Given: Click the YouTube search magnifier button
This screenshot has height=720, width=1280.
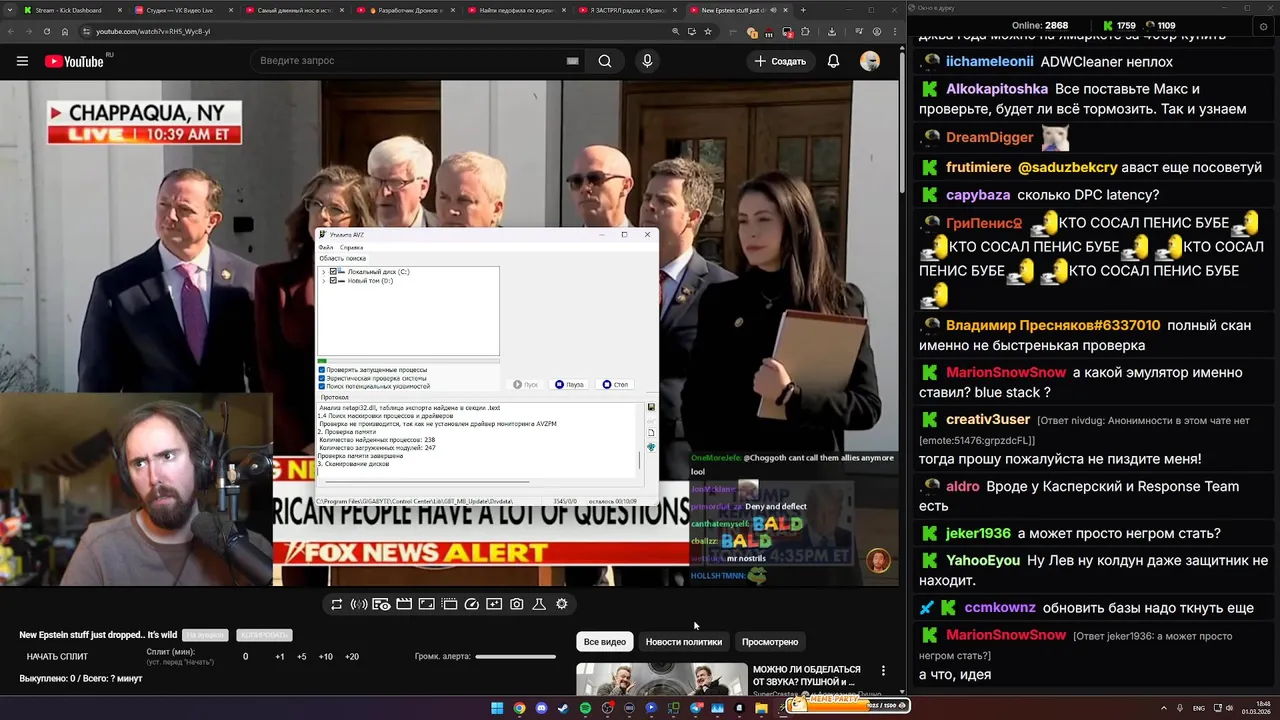Looking at the screenshot, I should tap(605, 61).
